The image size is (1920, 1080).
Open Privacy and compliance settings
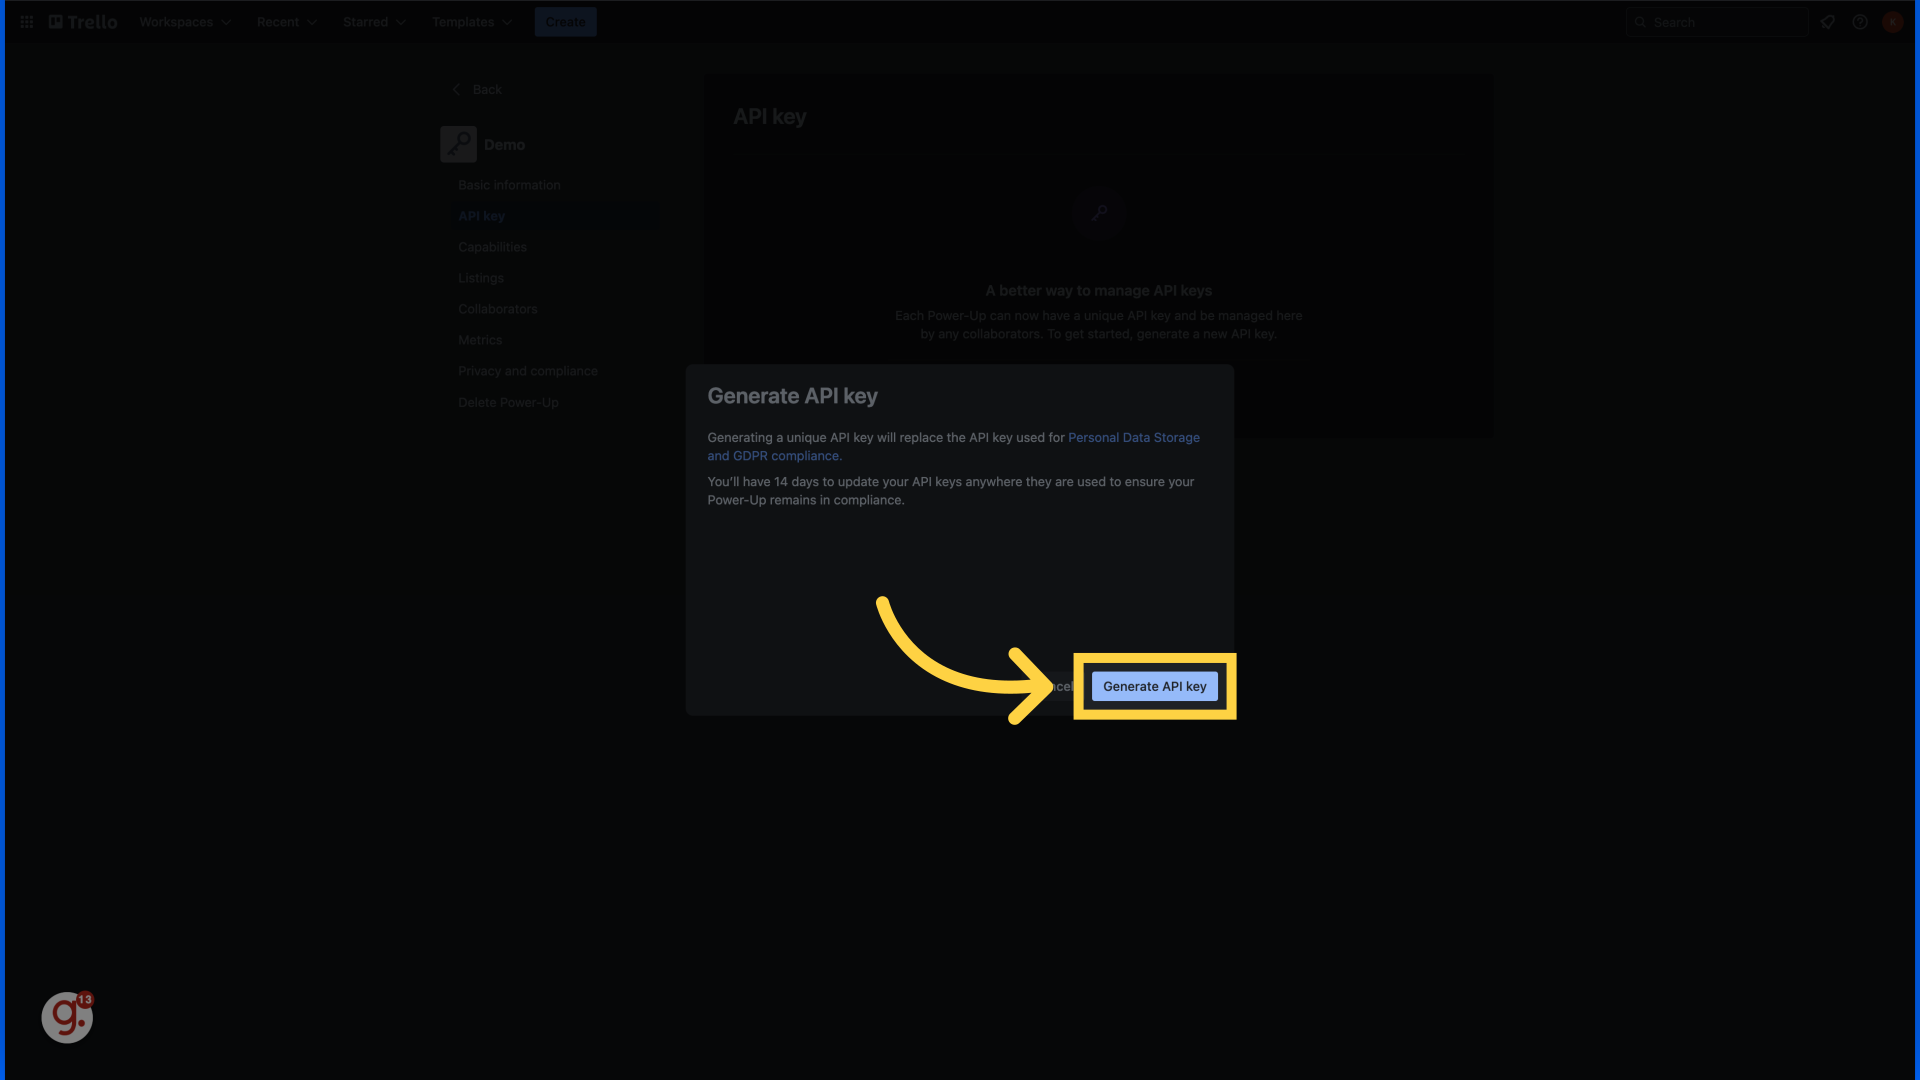pos(527,370)
